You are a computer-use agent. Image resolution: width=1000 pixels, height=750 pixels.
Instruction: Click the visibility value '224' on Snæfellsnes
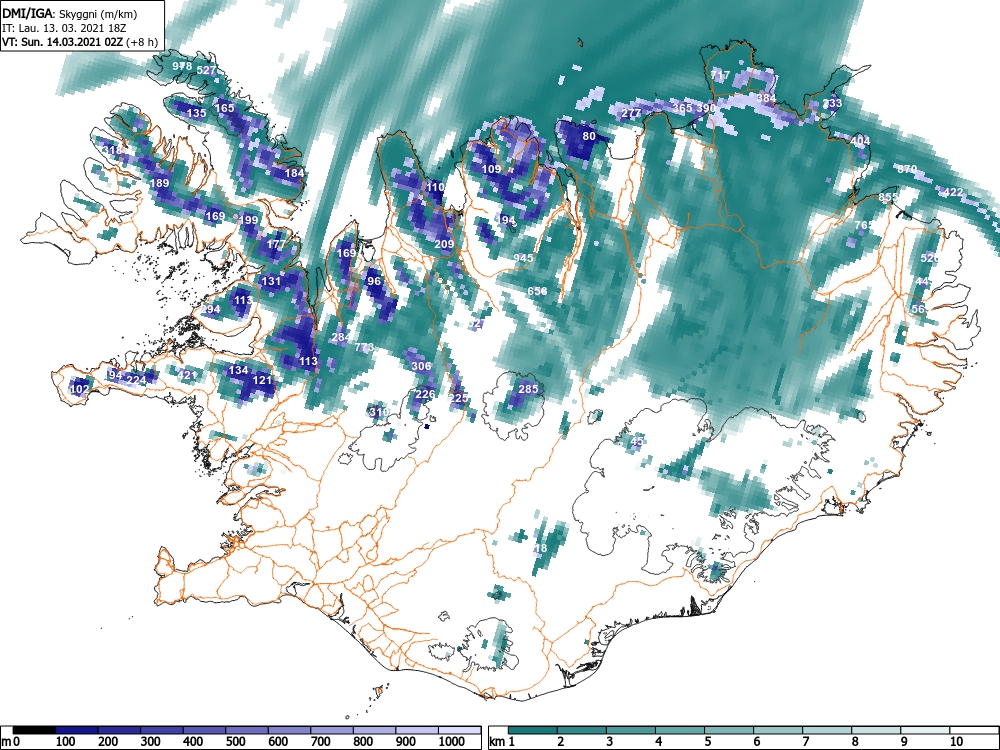[136, 380]
